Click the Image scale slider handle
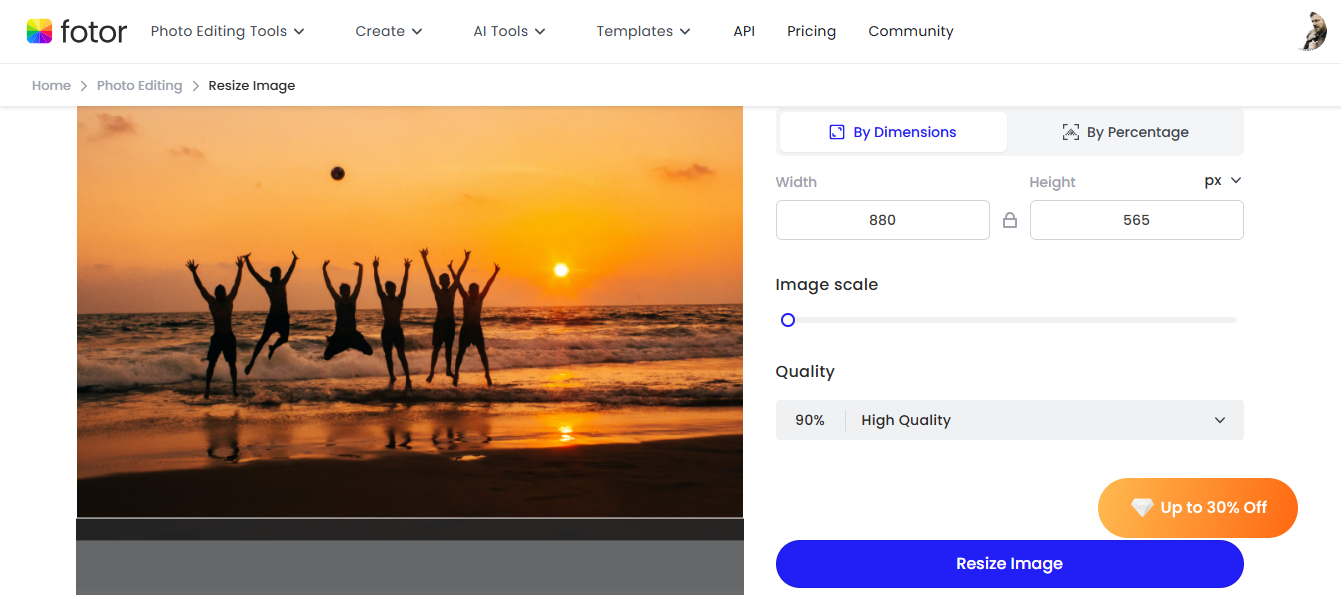The image size is (1341, 595). [788, 320]
